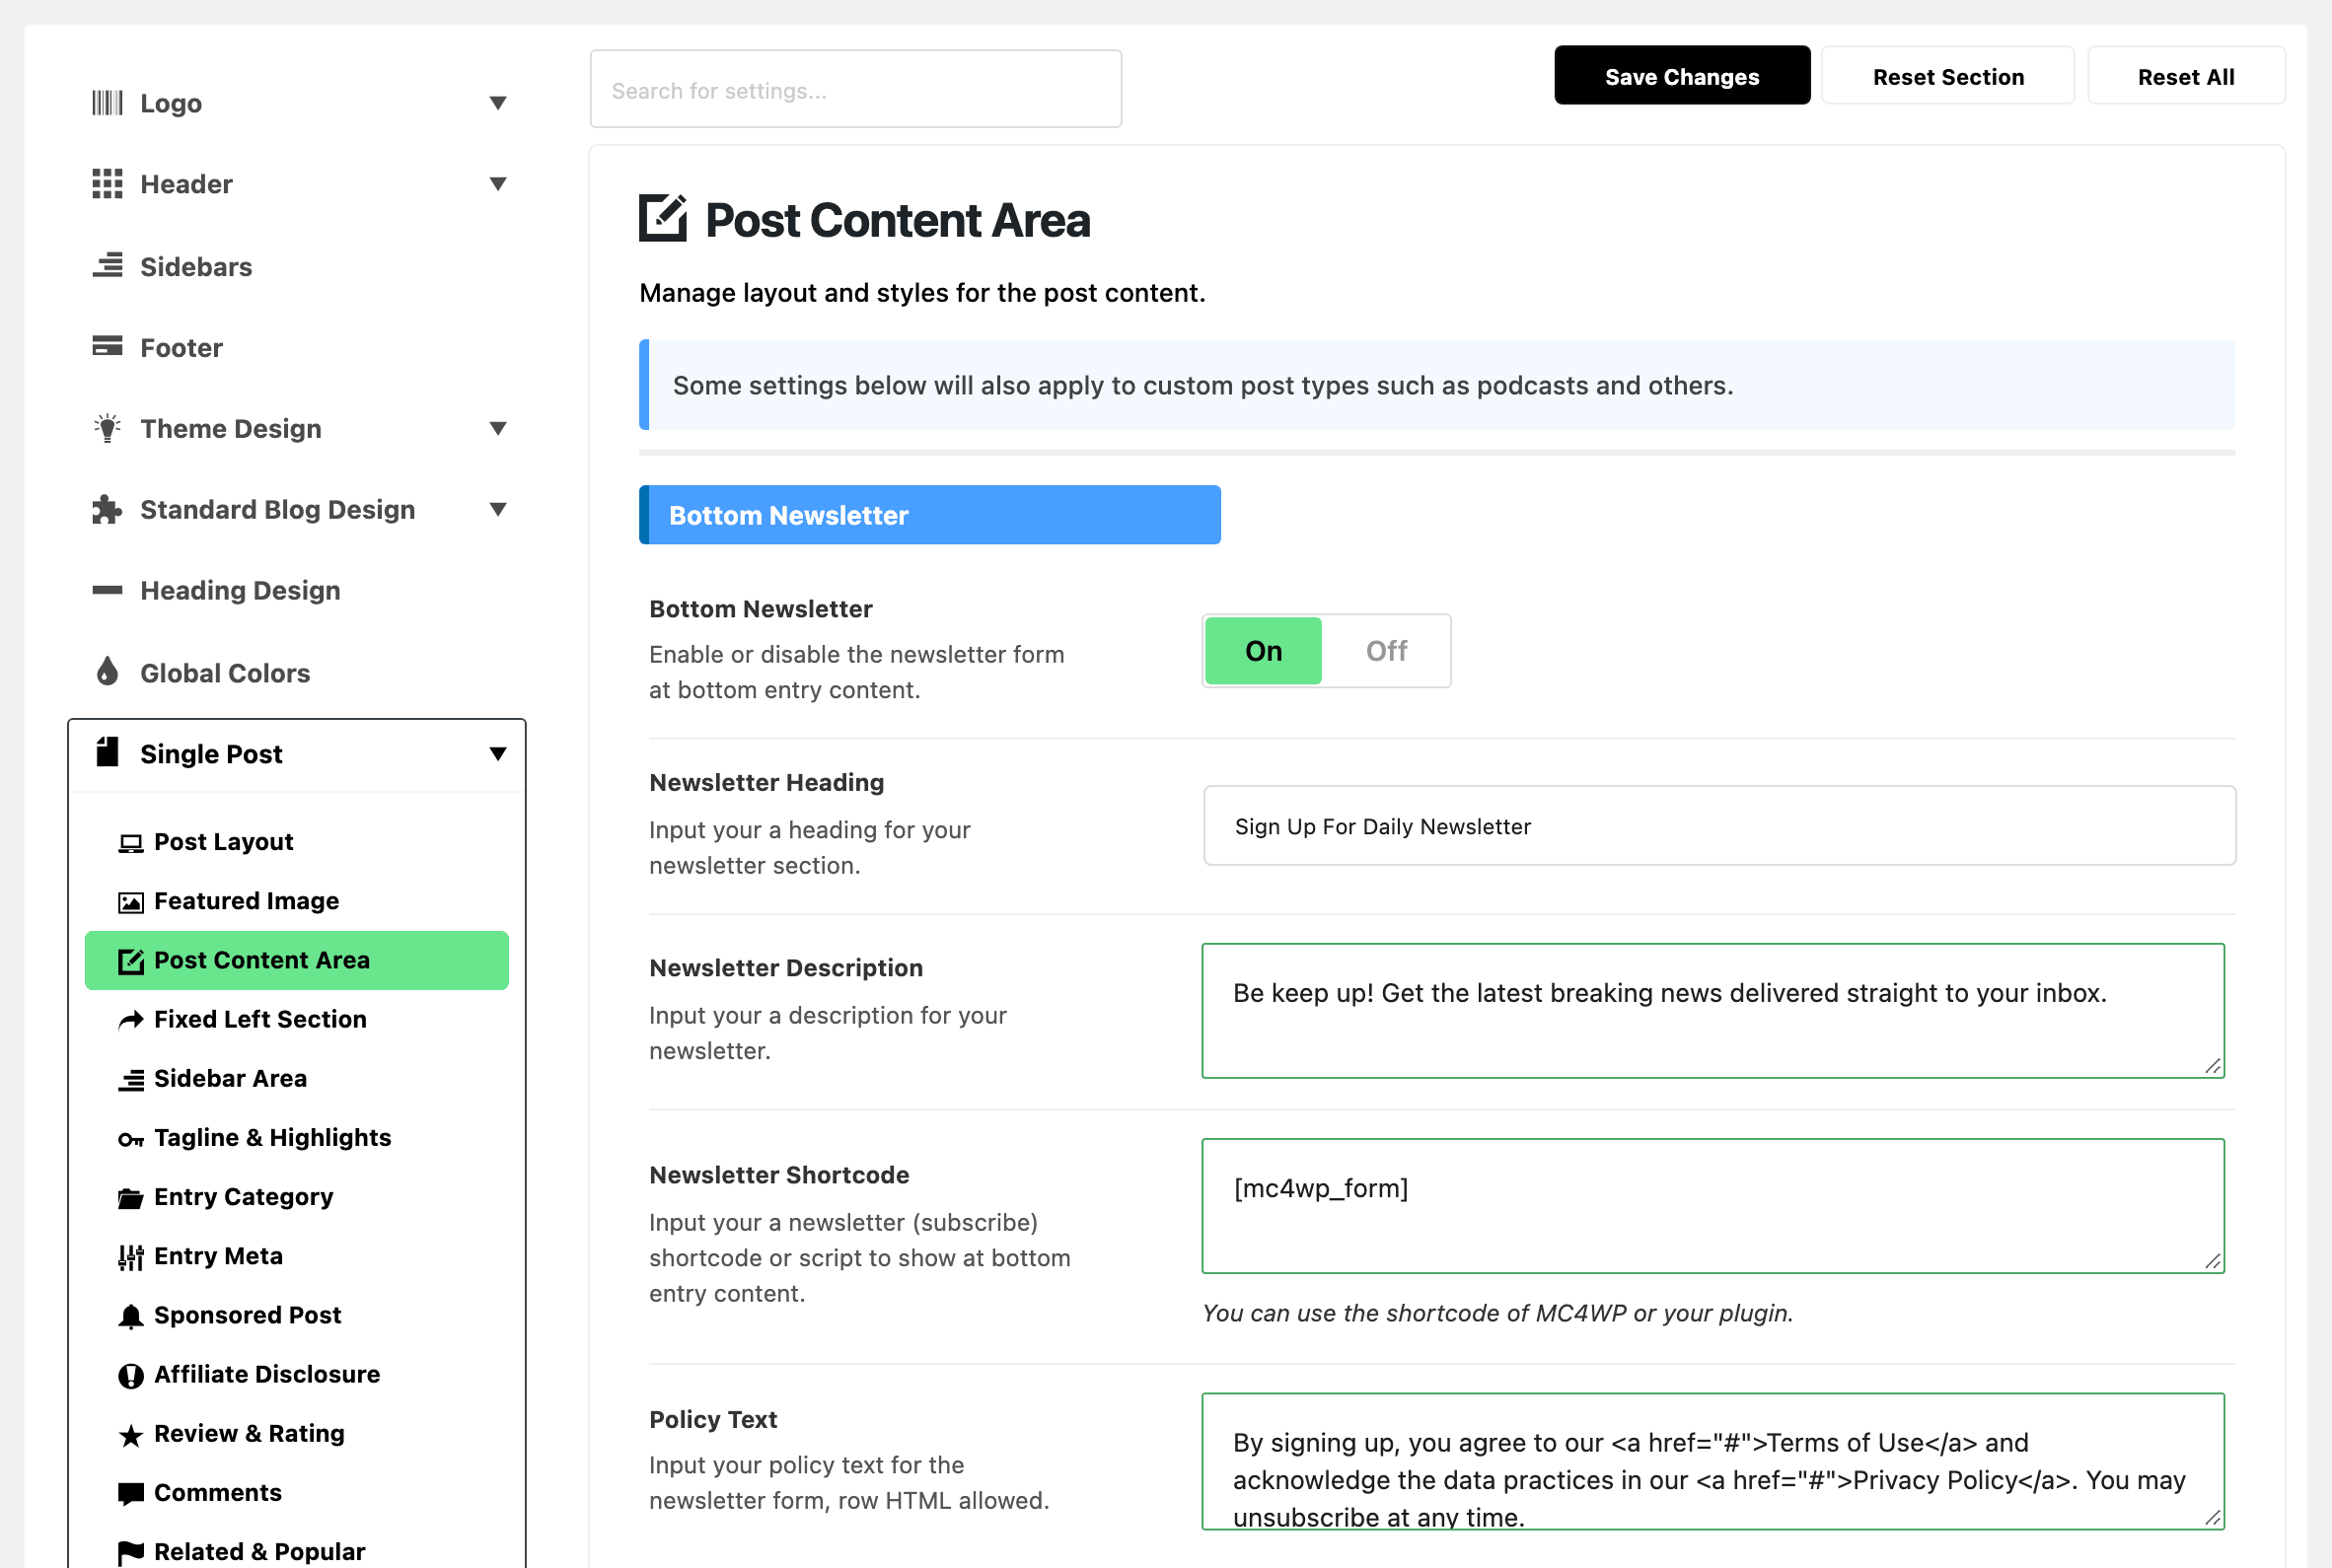
Task: Expand the Header section arrow
Action: tap(498, 183)
